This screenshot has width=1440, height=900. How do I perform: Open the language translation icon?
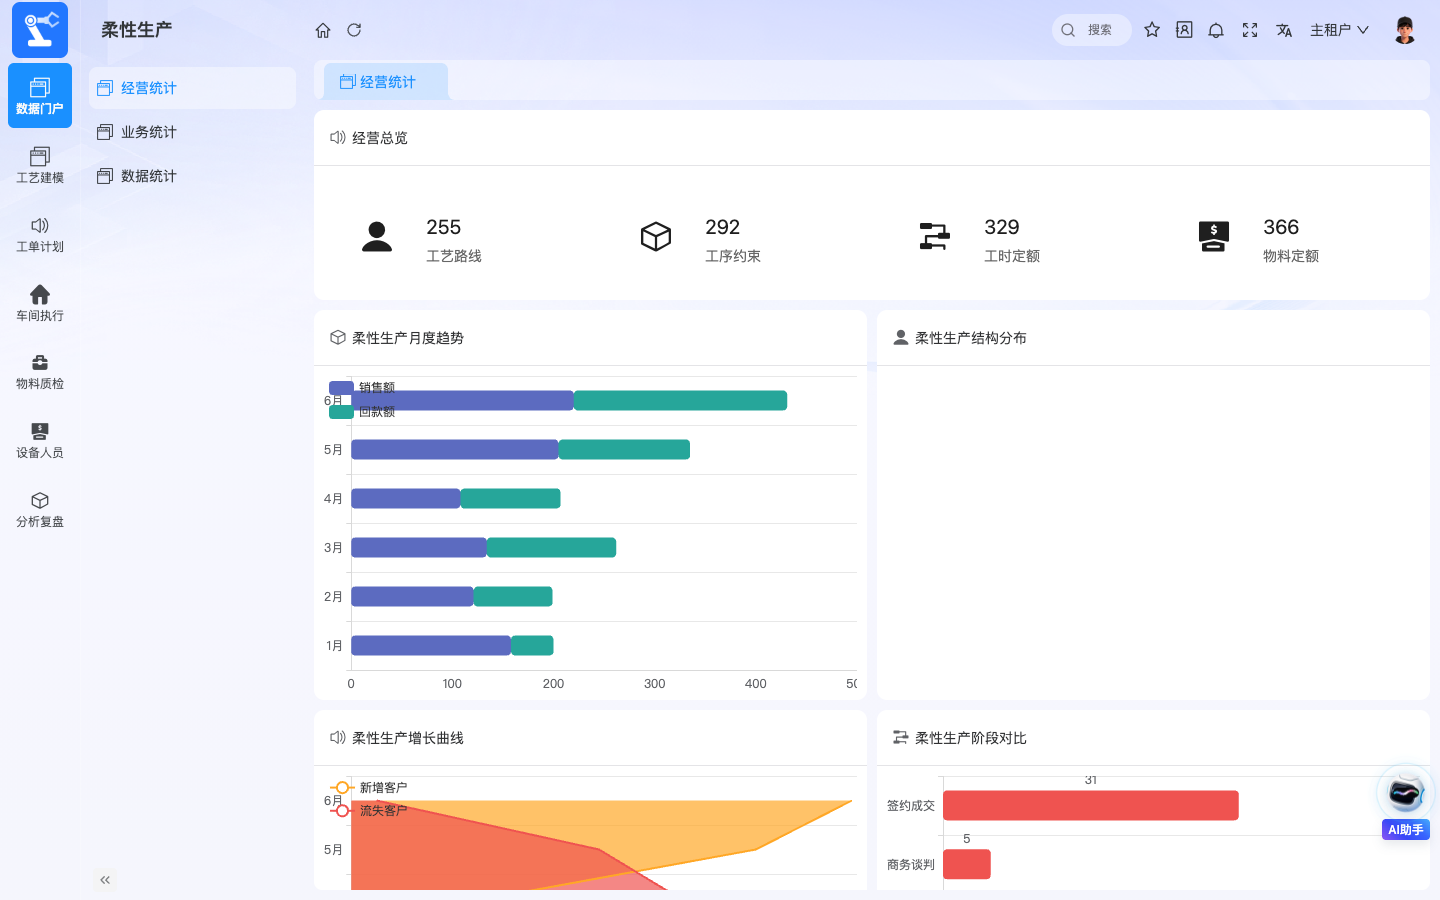1284,30
